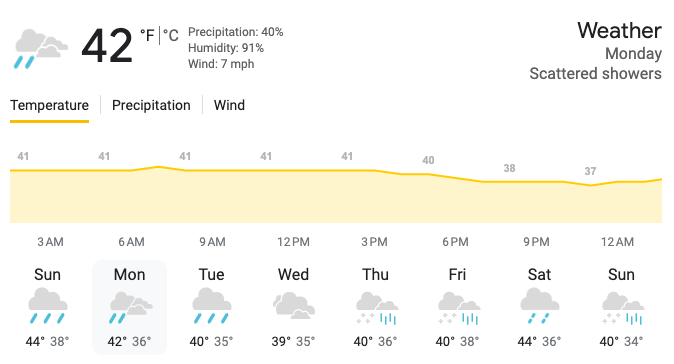Select Saturday's light showers icon

540,306
